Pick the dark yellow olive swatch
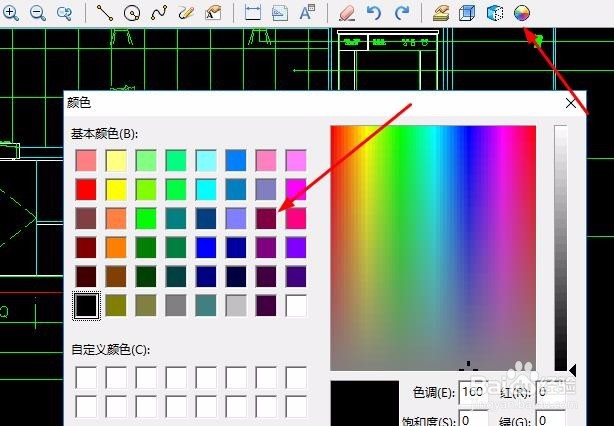Viewport: 614px width, 426px height. pyautogui.click(x=116, y=305)
